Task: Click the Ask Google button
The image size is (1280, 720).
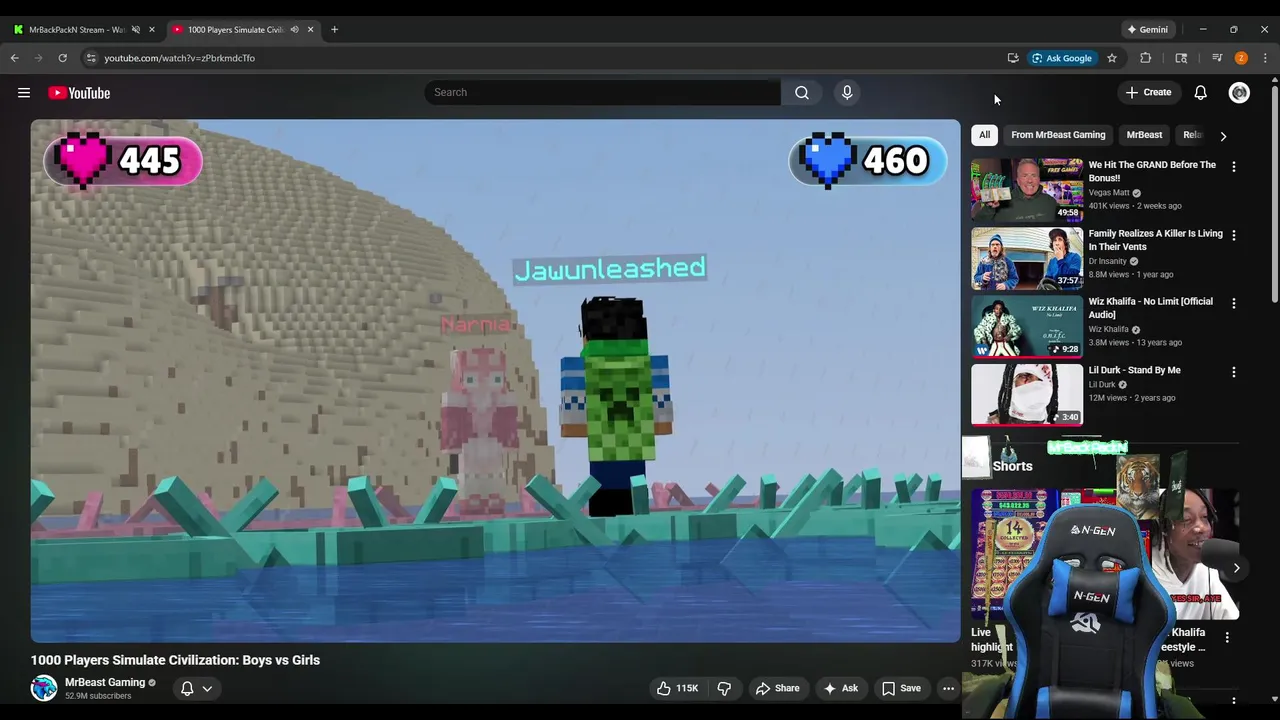Action: tap(1062, 58)
